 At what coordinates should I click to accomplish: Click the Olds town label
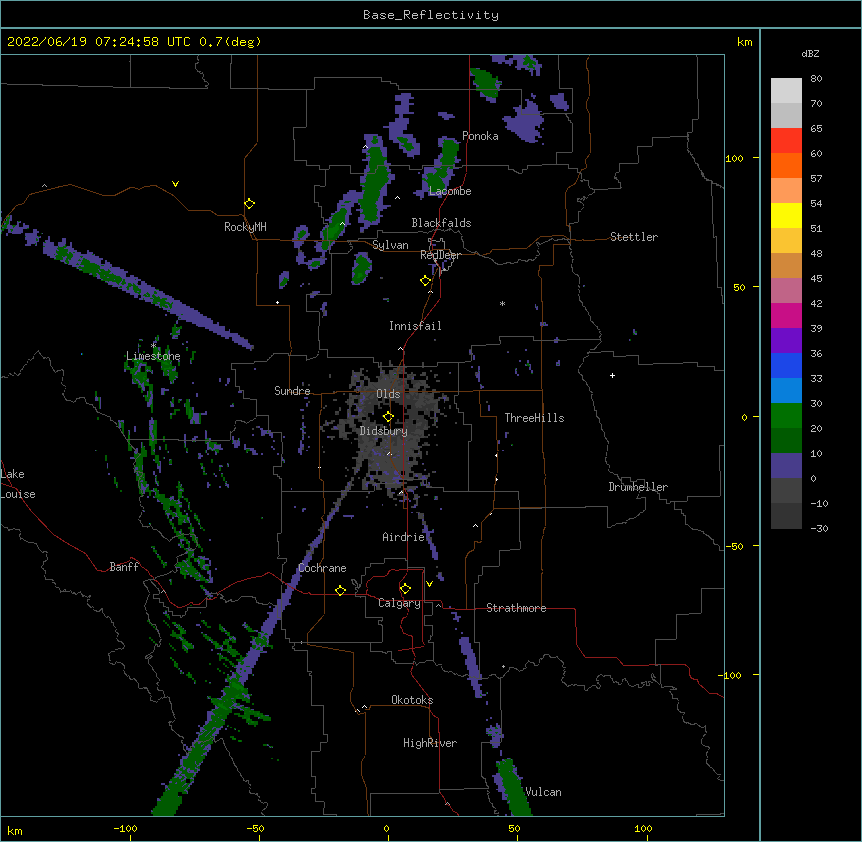[388, 394]
